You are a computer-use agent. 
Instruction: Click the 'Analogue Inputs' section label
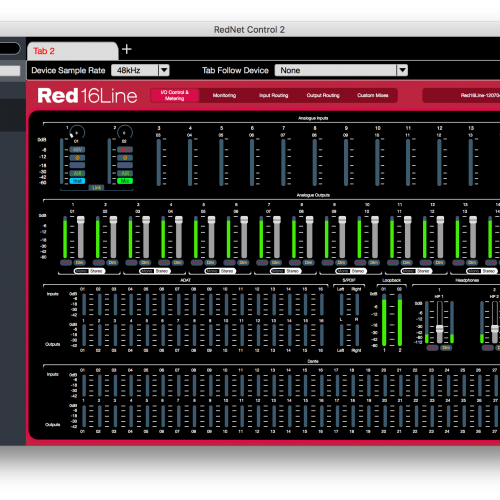pyautogui.click(x=313, y=118)
